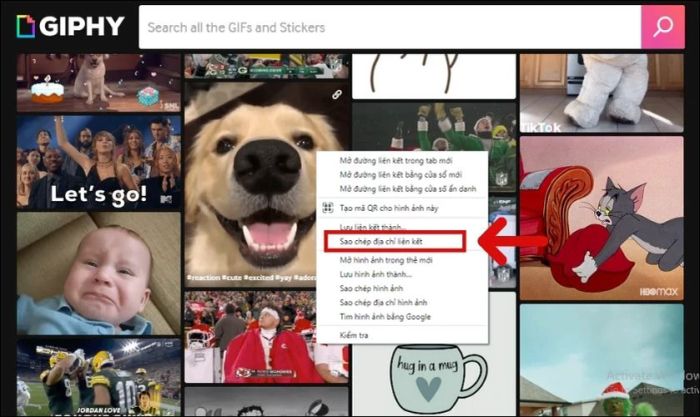Choose Sao chép hình ảnh

point(371,288)
